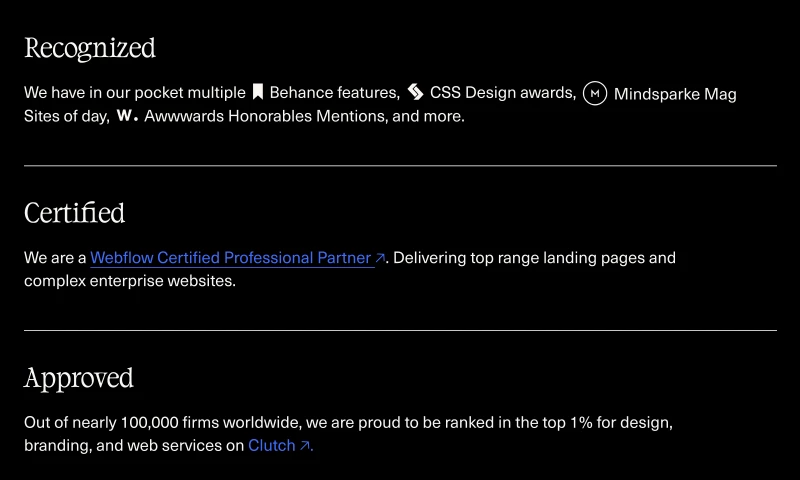
Task: Open the Webflow Certified Professional Partner link
Action: [230, 258]
